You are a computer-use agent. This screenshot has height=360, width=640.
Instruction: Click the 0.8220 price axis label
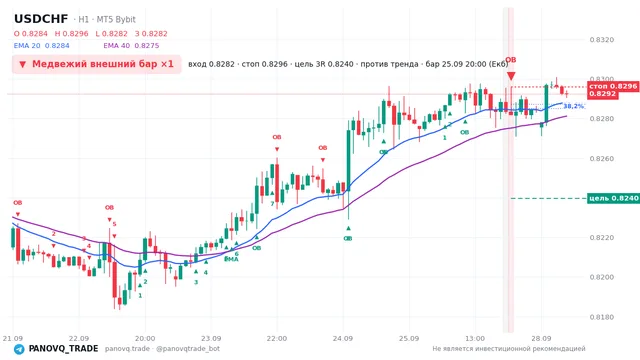[x=602, y=238]
